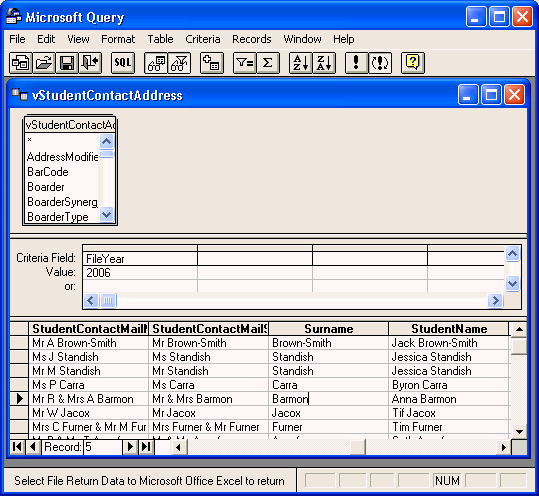Click the Query Now exclamation icon
The width and height of the screenshot is (539, 496).
tap(356, 63)
